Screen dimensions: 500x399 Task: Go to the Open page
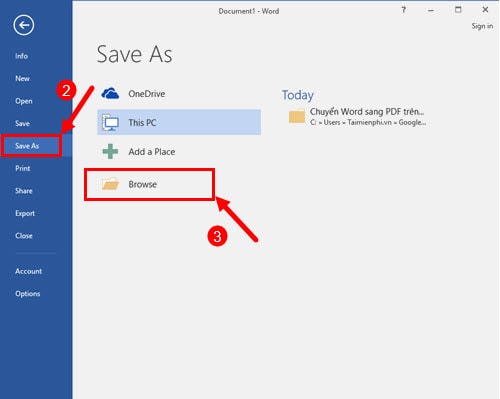pyautogui.click(x=24, y=101)
